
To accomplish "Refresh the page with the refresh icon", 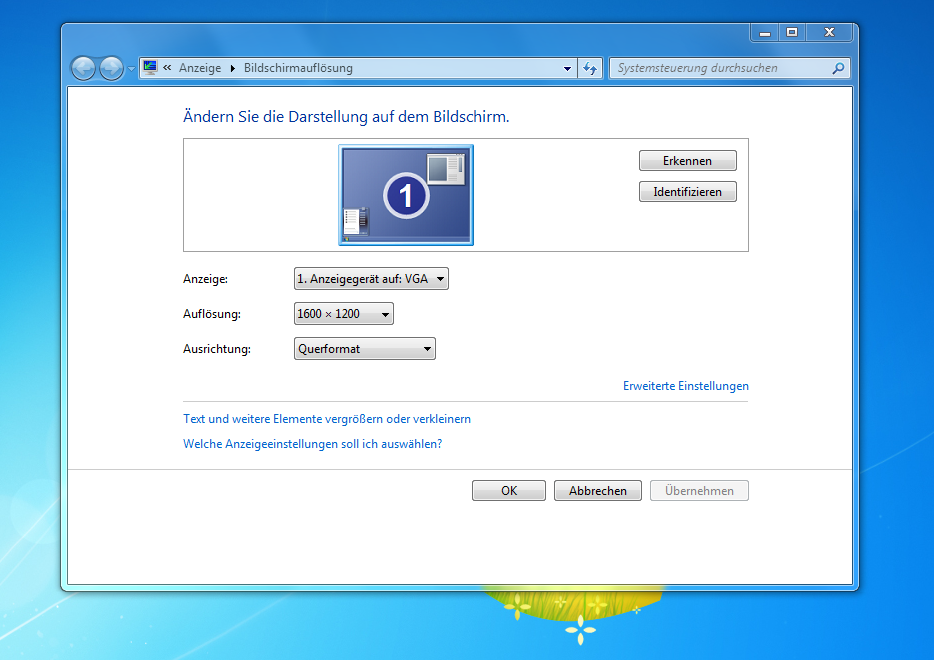I will pyautogui.click(x=590, y=69).
